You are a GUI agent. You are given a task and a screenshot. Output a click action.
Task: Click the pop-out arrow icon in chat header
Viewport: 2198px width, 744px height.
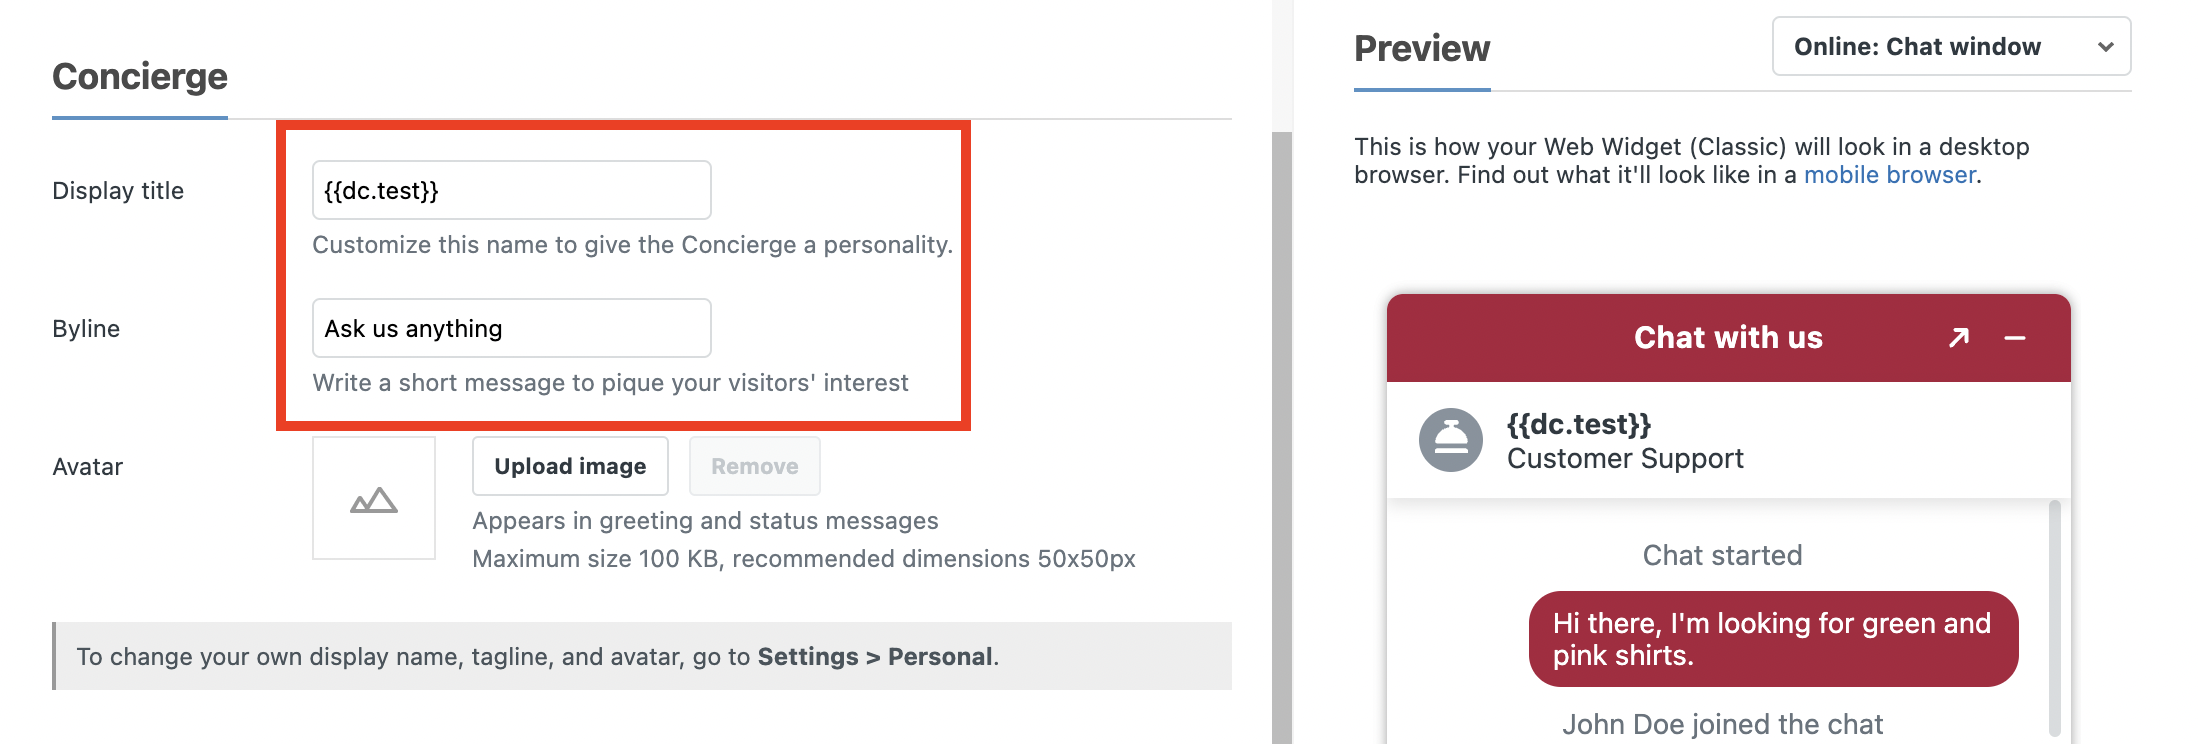click(1958, 338)
